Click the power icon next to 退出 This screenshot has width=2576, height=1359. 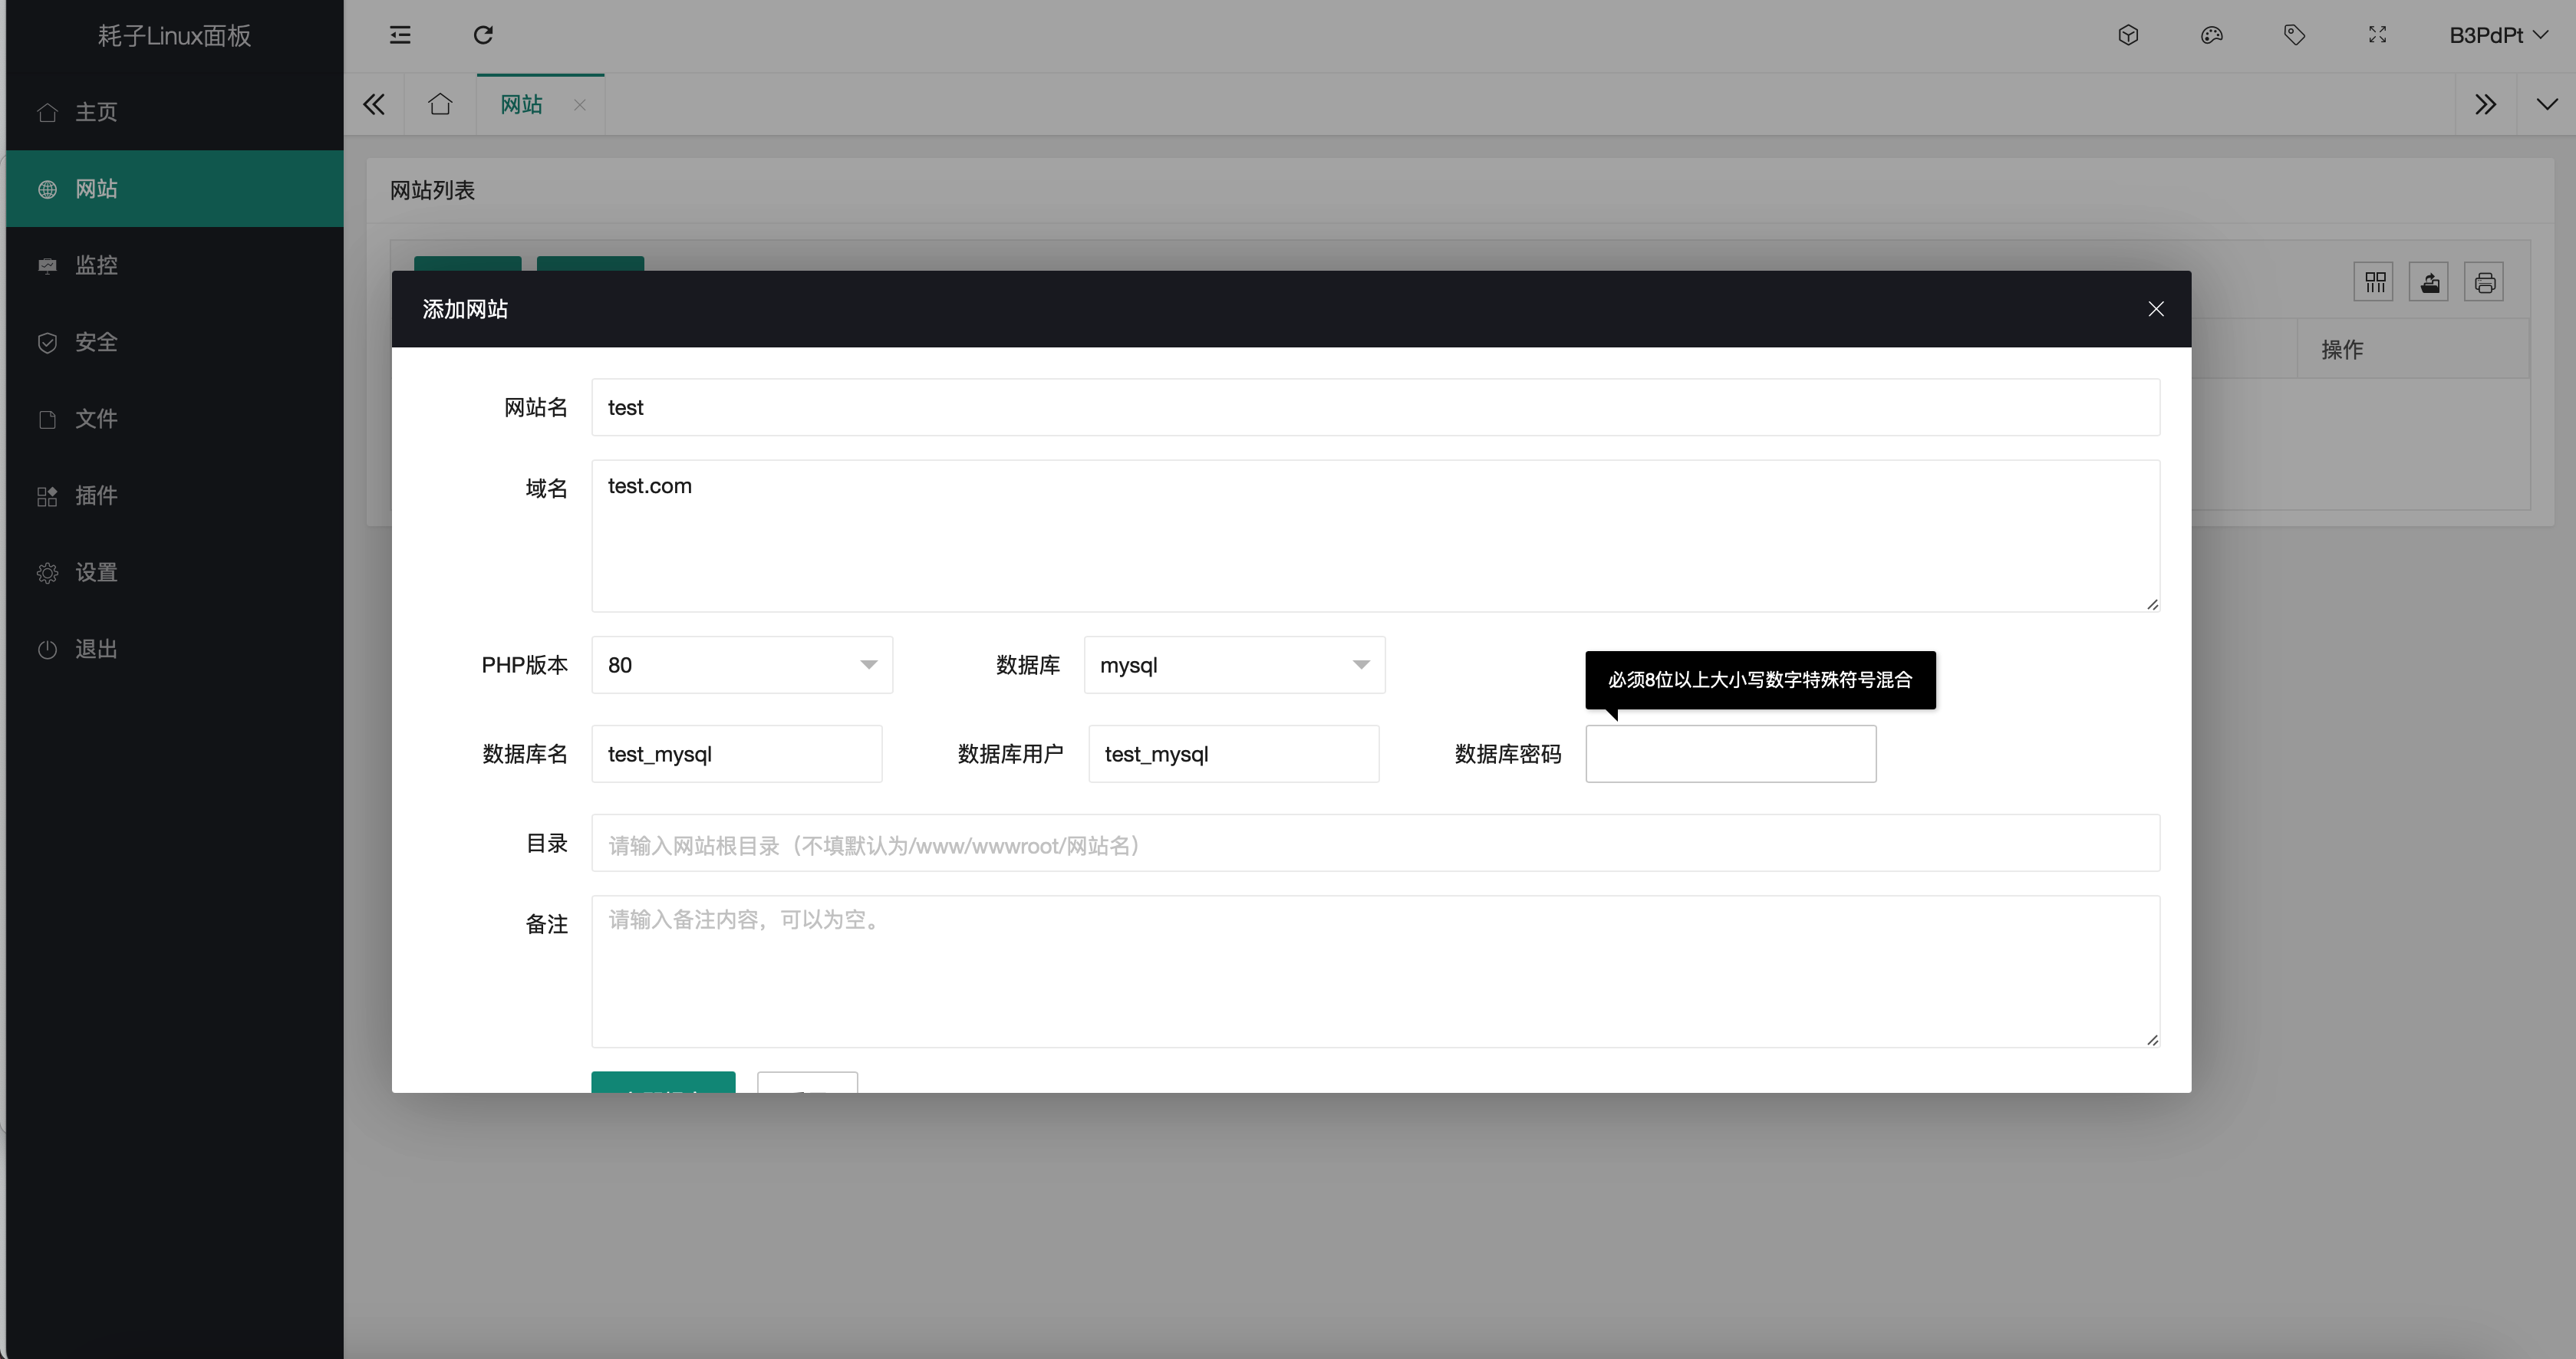(x=47, y=650)
